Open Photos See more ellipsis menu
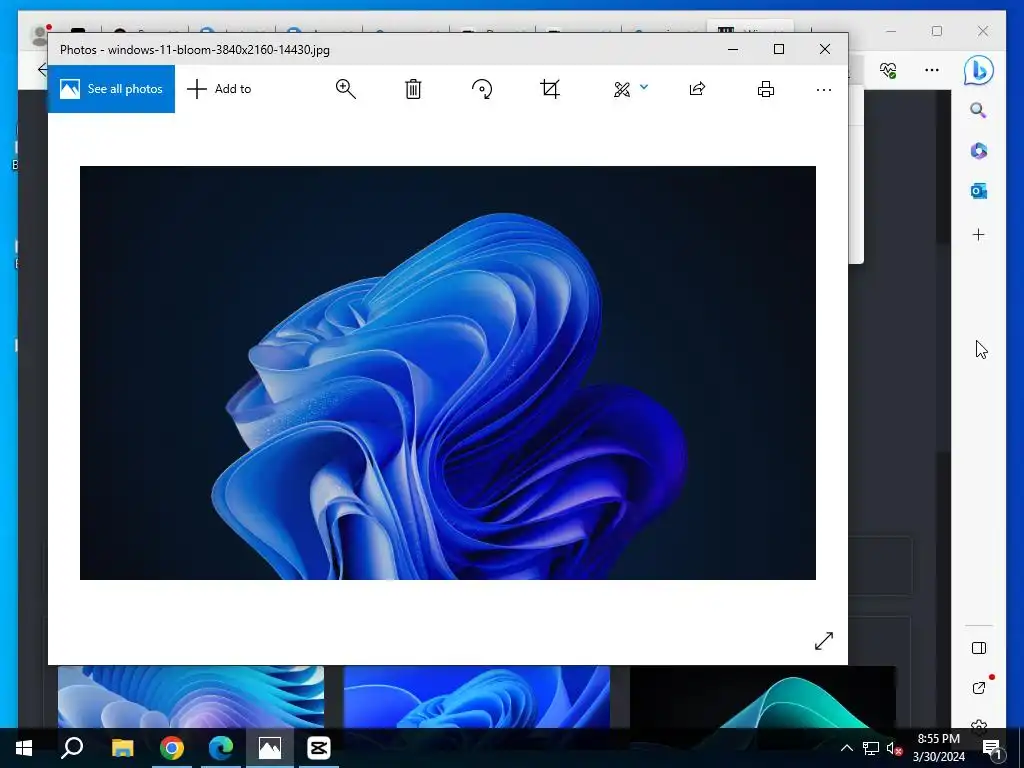1024x768 pixels. point(824,89)
